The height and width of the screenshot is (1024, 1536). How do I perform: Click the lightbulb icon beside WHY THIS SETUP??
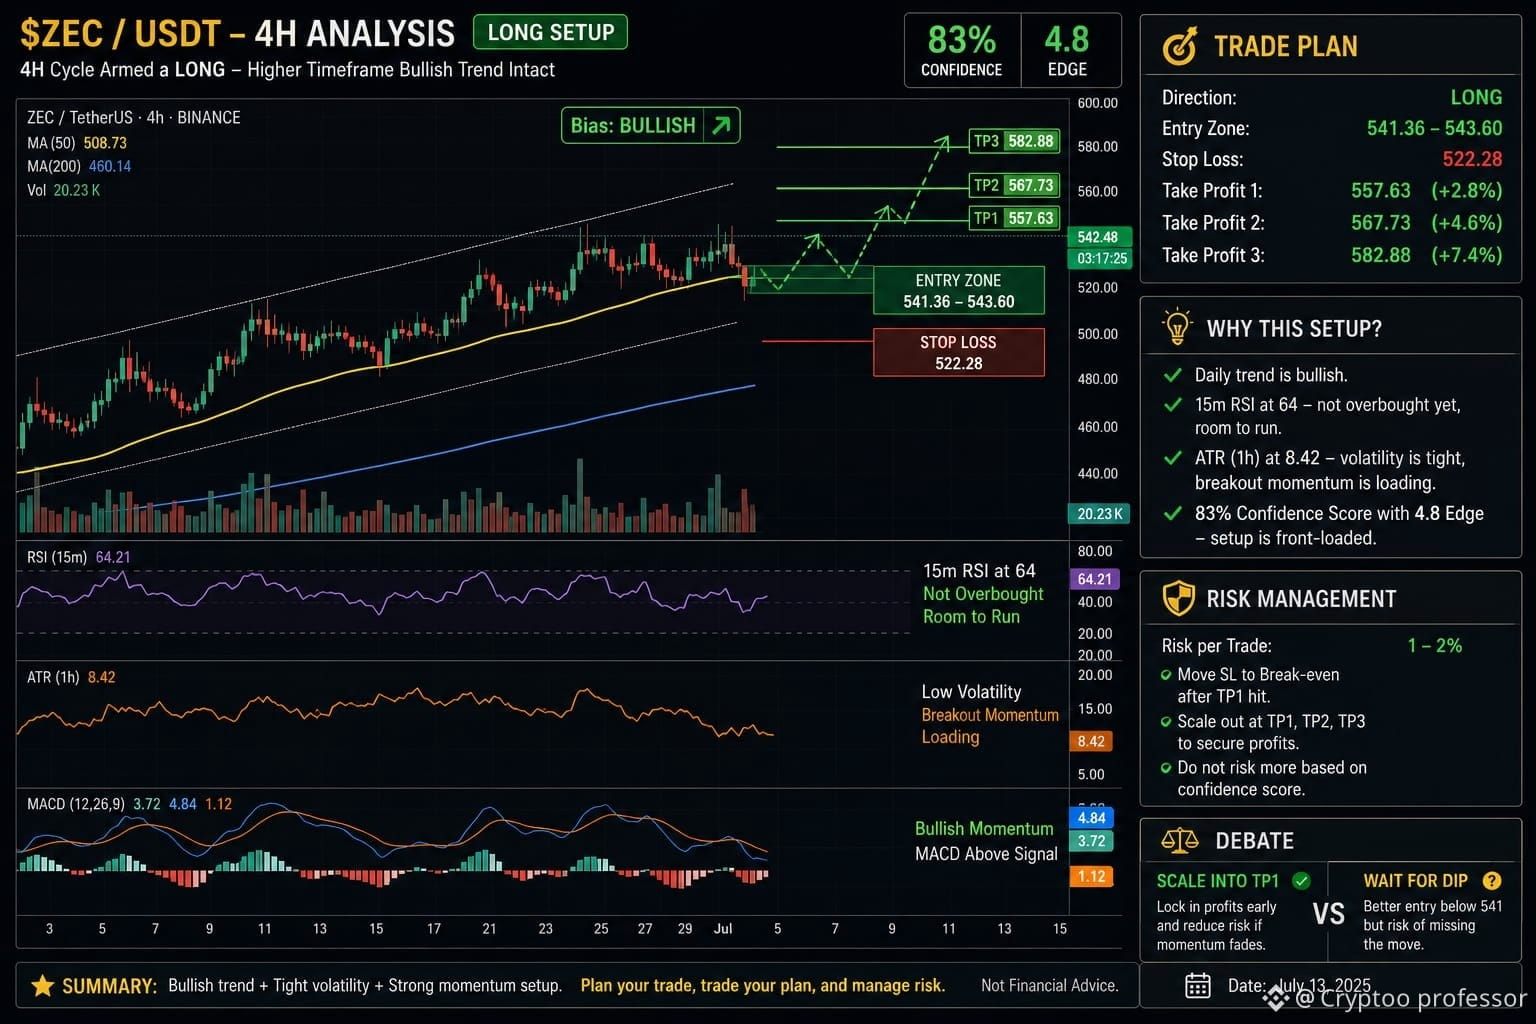[1177, 327]
